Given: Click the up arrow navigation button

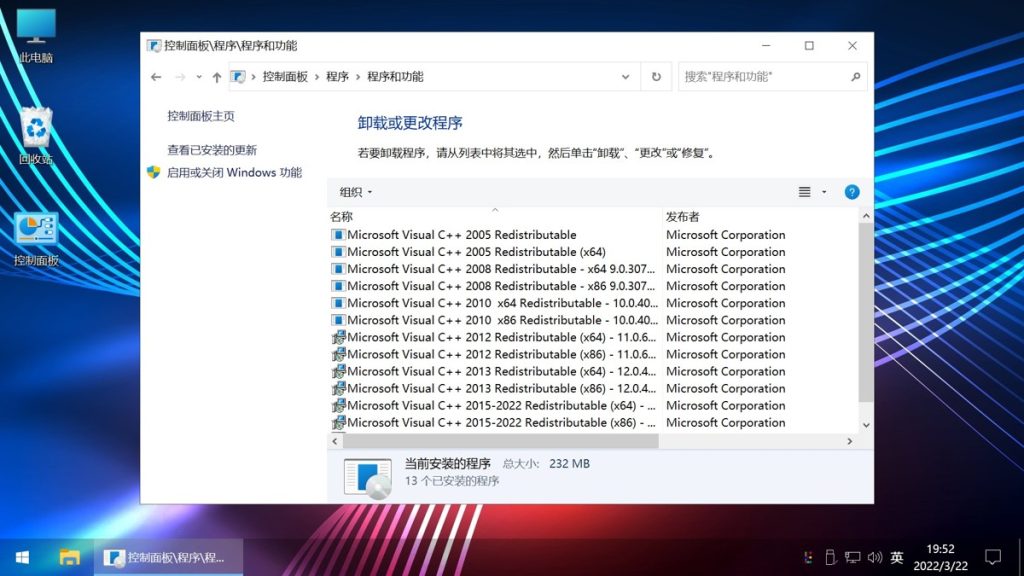Looking at the screenshot, I should (x=217, y=77).
